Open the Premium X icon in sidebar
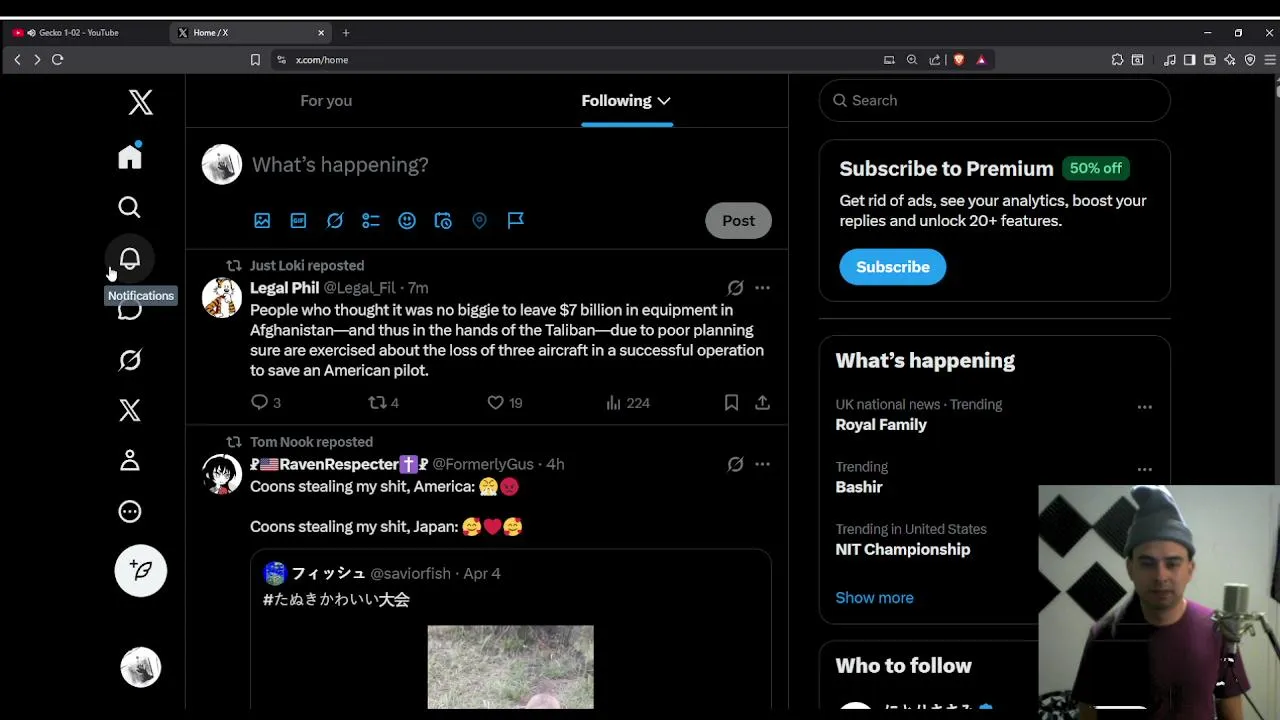 [130, 410]
